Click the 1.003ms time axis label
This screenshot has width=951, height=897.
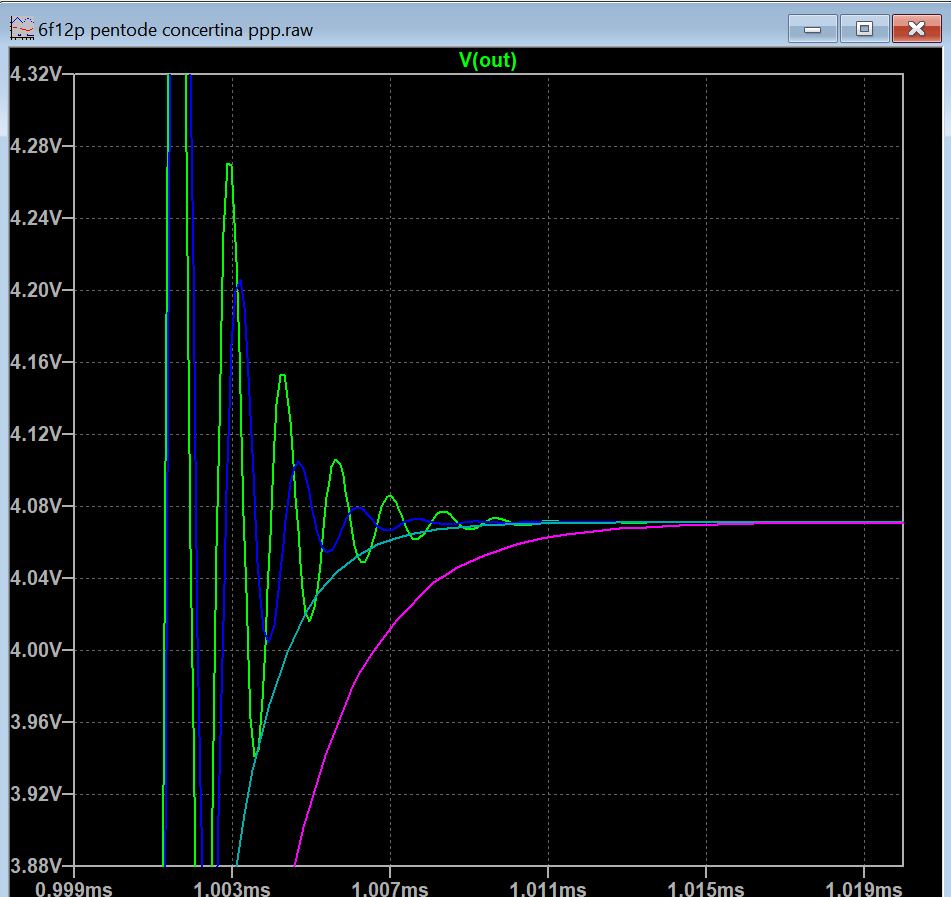tap(232, 889)
